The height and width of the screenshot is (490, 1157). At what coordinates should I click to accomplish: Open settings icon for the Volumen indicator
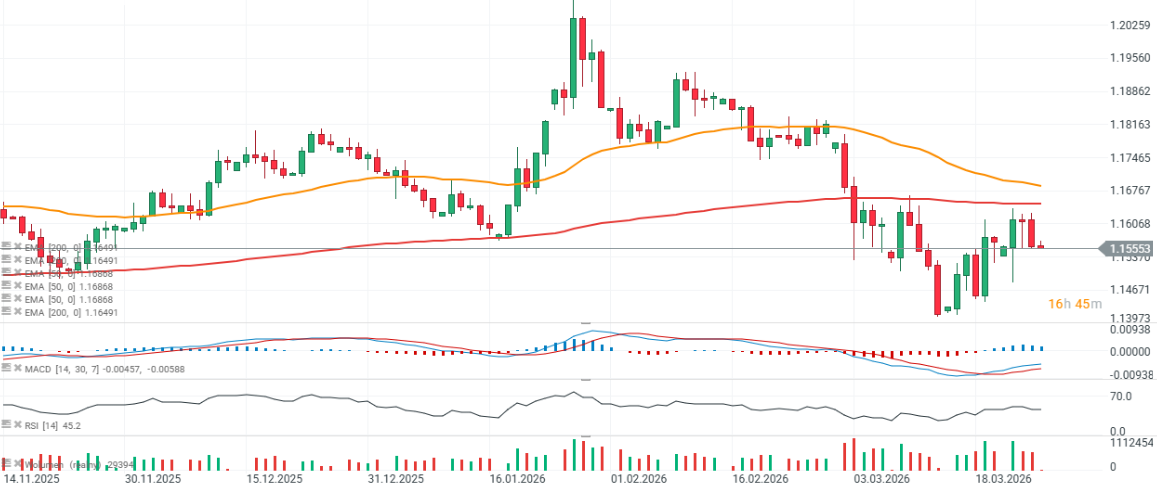tap(6, 464)
